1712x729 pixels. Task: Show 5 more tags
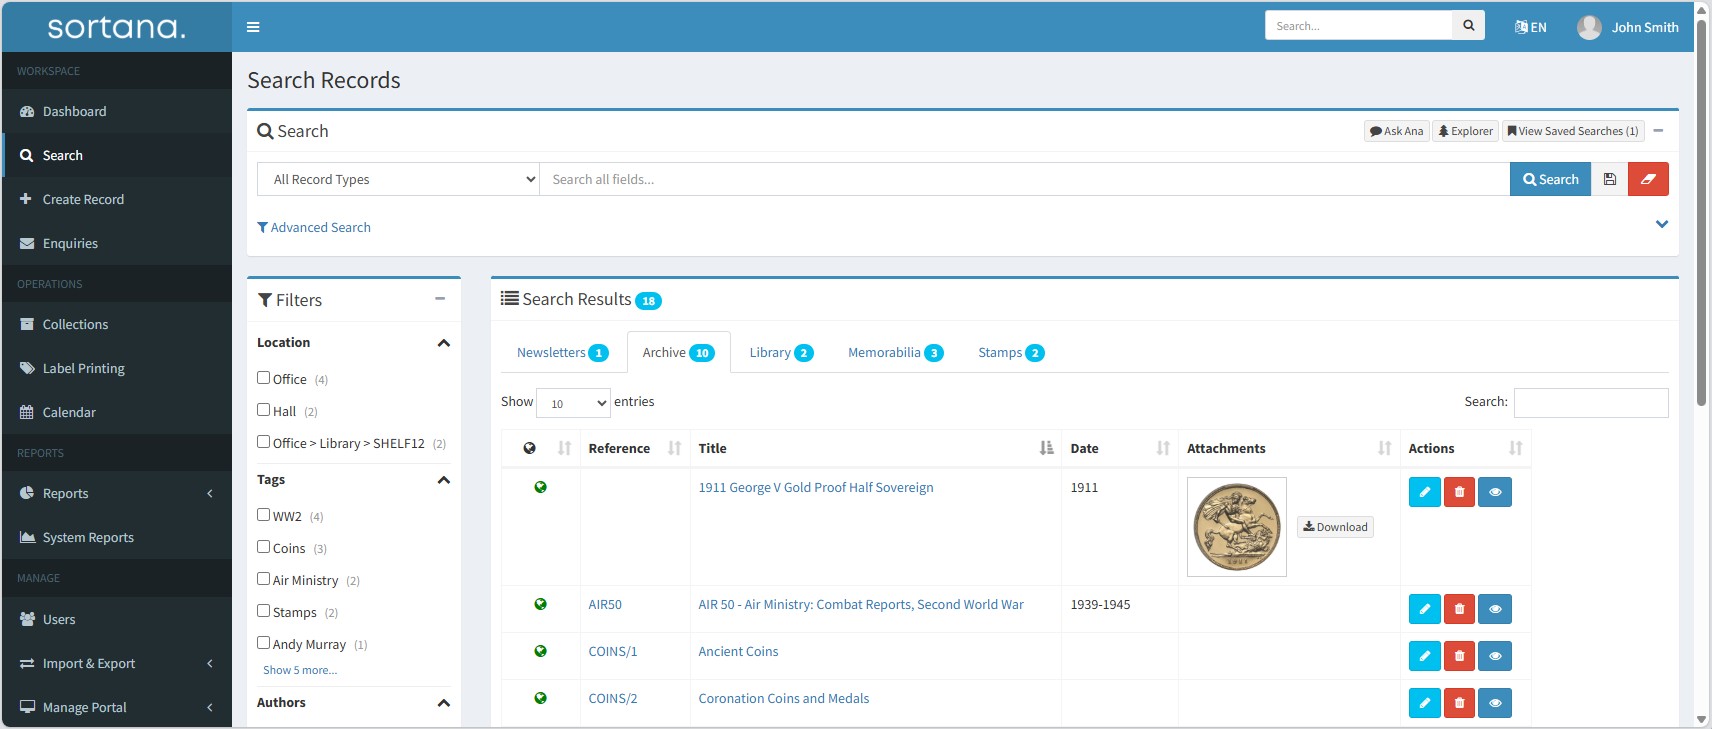300,670
